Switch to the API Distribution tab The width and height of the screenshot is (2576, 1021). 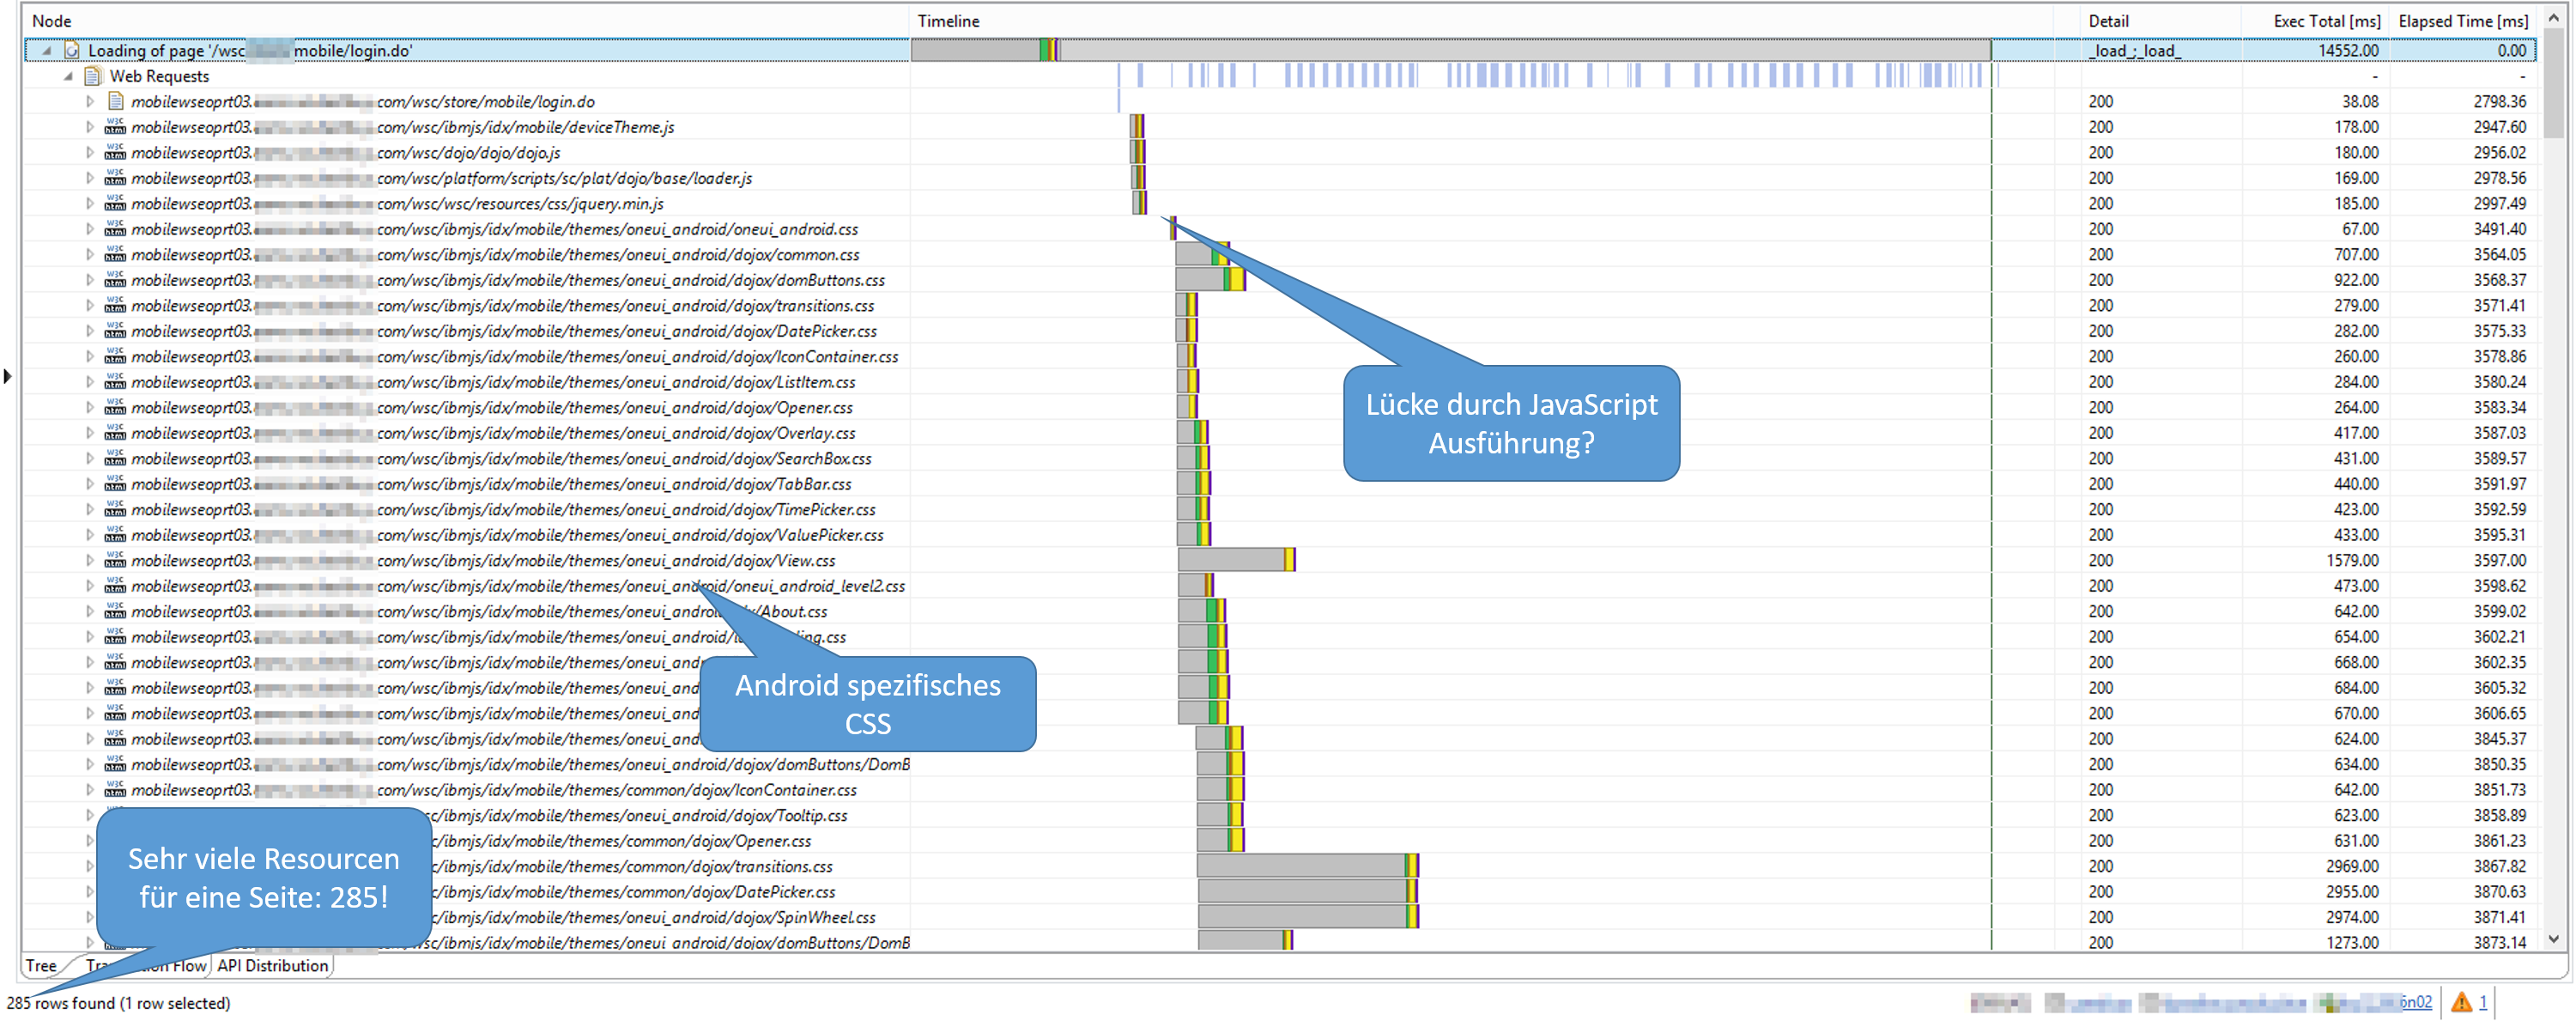click(272, 965)
